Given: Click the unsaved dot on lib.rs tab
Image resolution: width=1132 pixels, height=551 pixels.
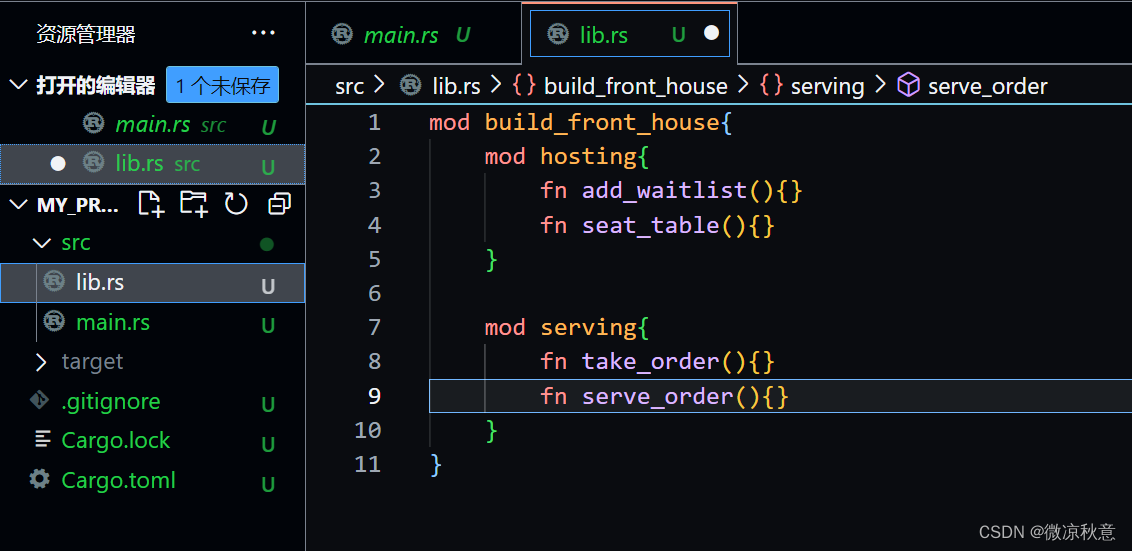Looking at the screenshot, I should pyautogui.click(x=712, y=33).
